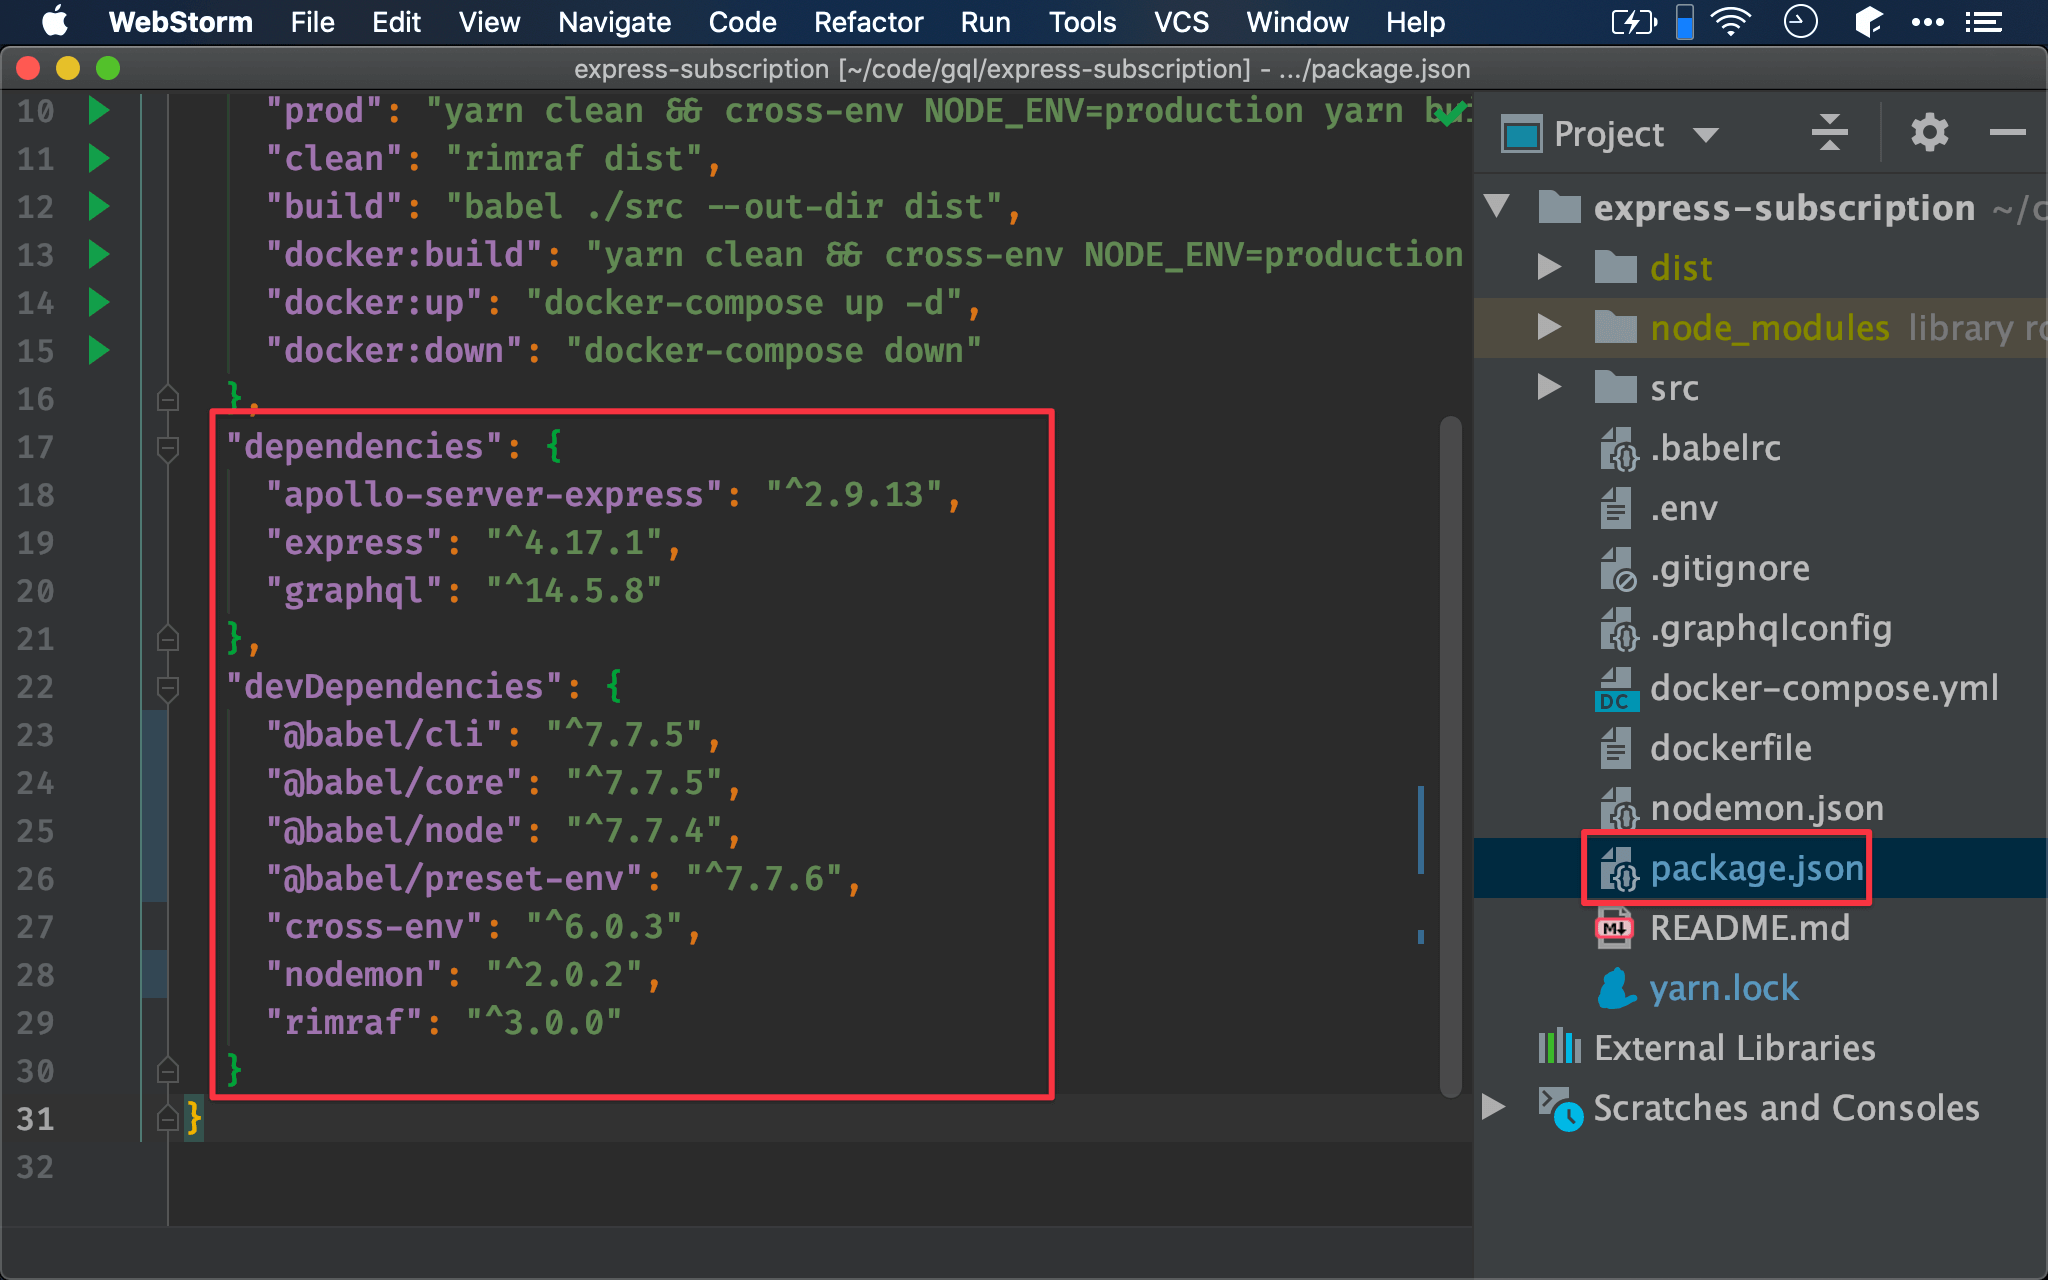The image size is (2048, 1280).
Task: Click the package.json file icon
Action: tap(1617, 868)
